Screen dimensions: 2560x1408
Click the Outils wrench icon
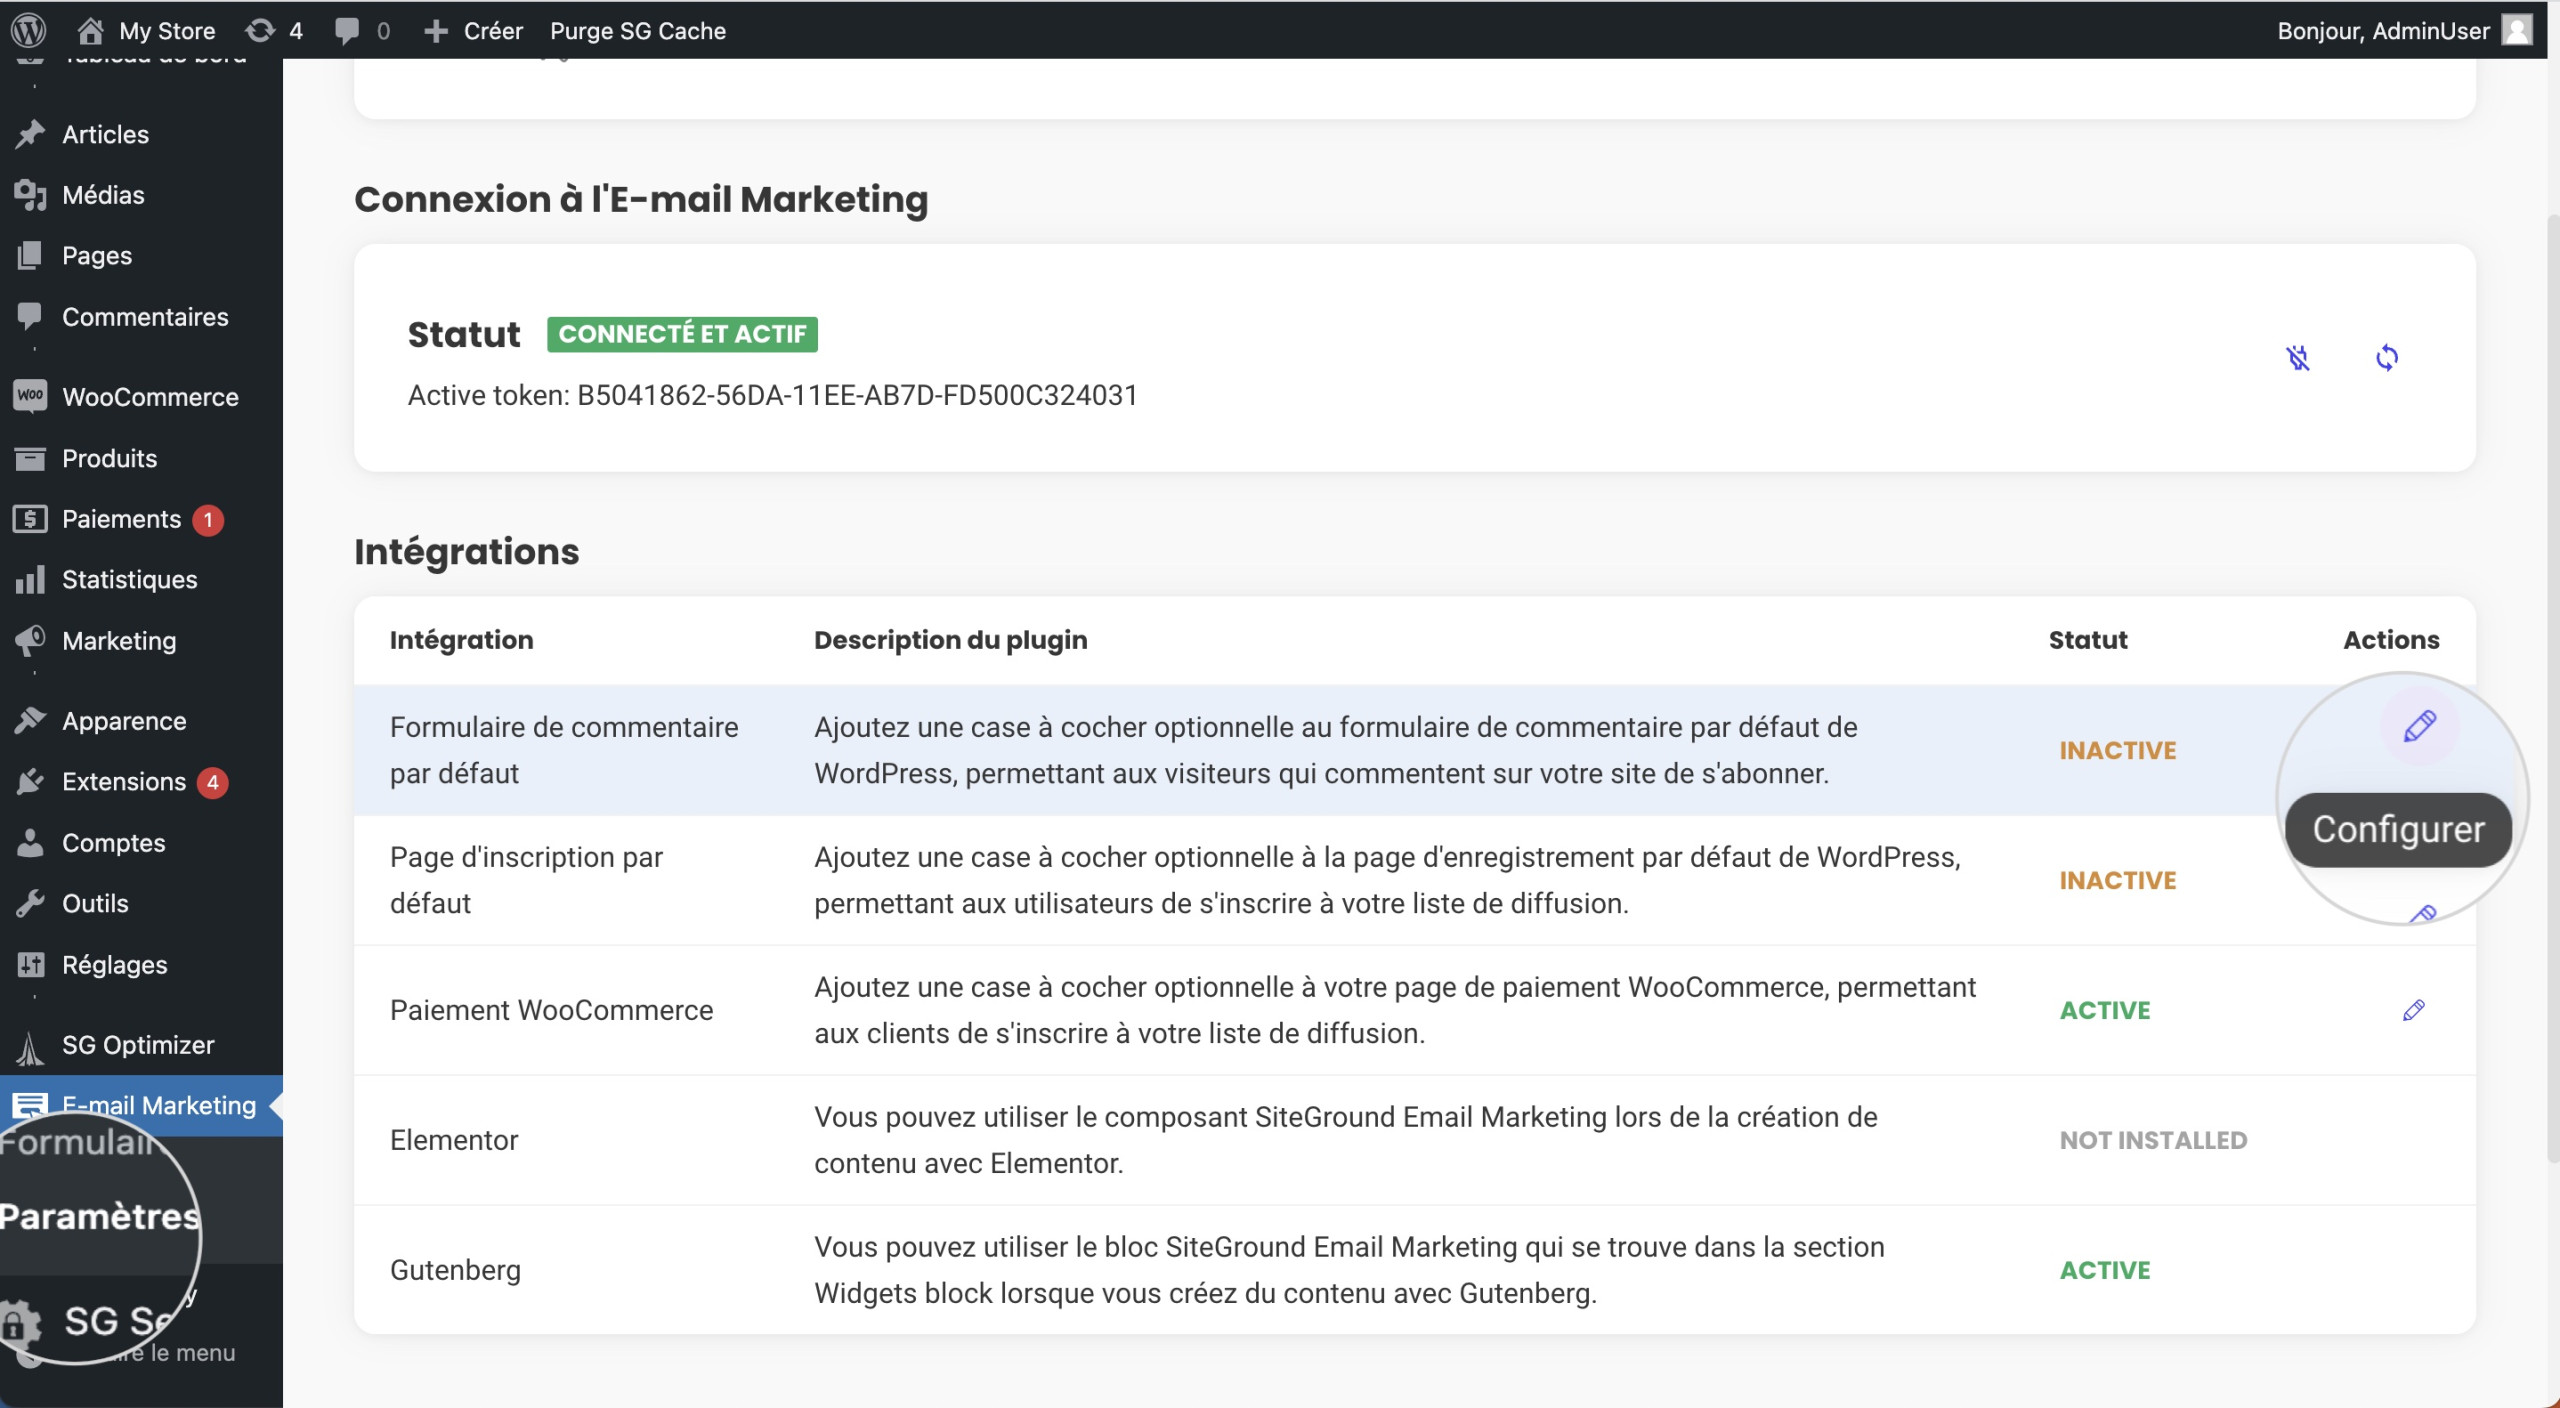point(30,904)
